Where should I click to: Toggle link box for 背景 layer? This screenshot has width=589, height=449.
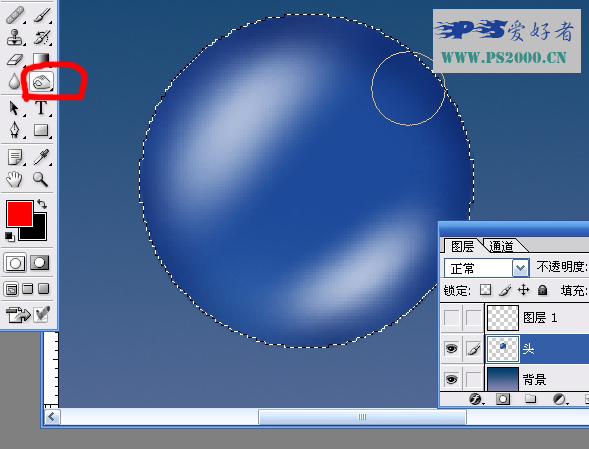pyautogui.click(x=473, y=379)
